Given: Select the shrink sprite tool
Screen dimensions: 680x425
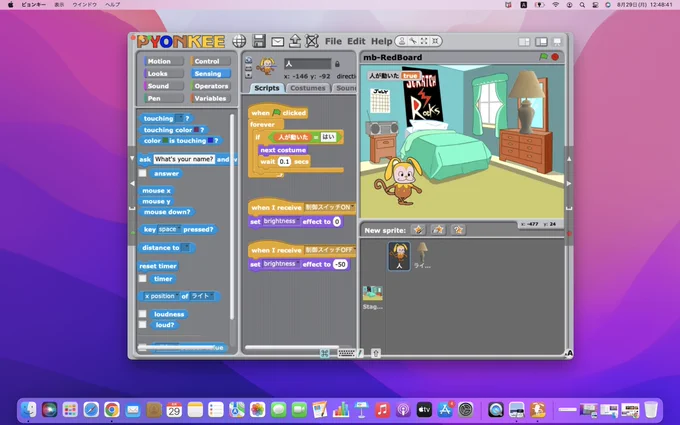Looking at the screenshot, I should 435,41.
